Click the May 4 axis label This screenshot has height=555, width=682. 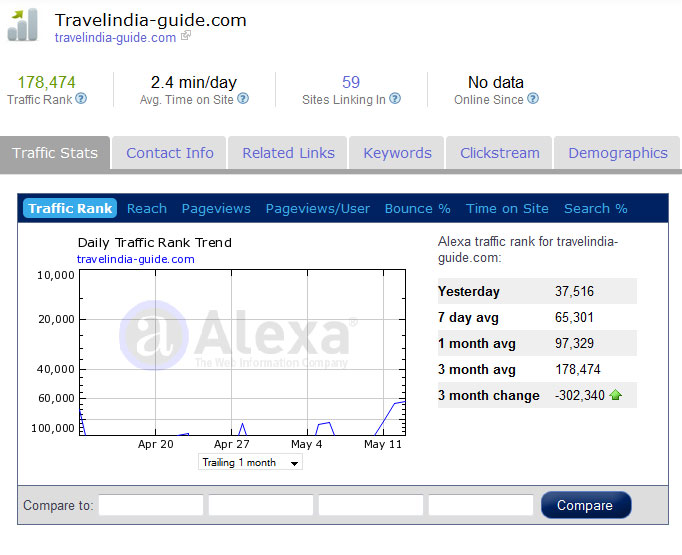pyautogui.click(x=306, y=444)
